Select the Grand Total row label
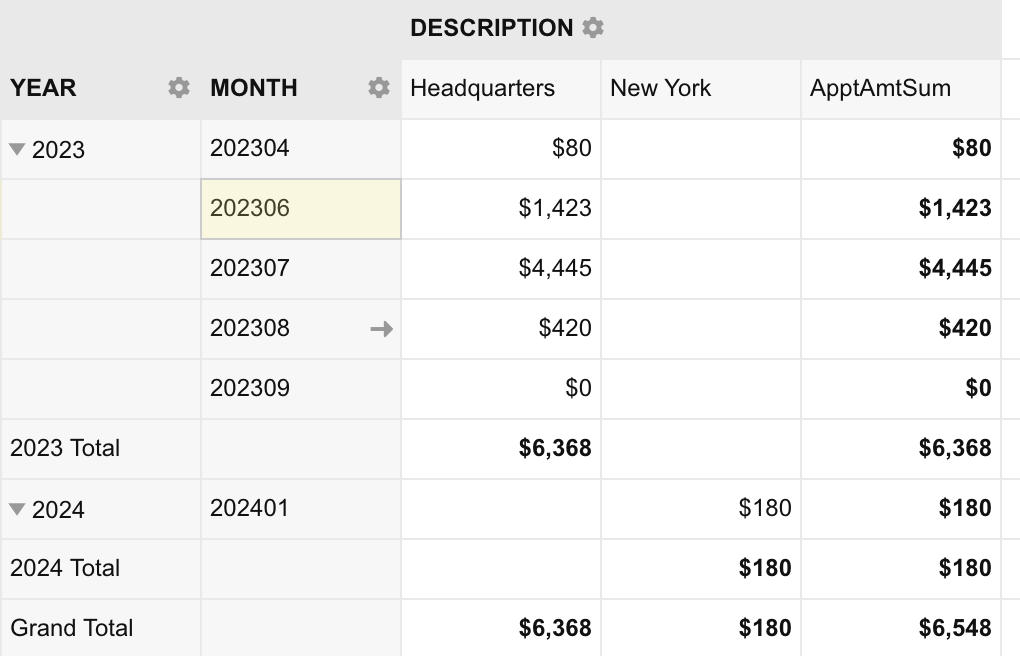This screenshot has height=656, width=1020. [x=70, y=628]
